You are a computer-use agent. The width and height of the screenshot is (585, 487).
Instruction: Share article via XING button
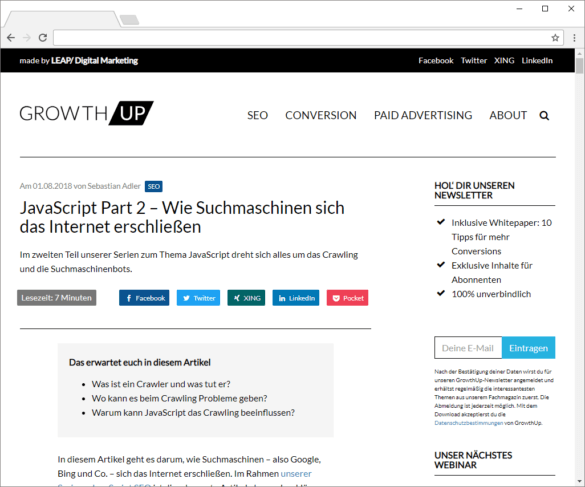coord(246,298)
